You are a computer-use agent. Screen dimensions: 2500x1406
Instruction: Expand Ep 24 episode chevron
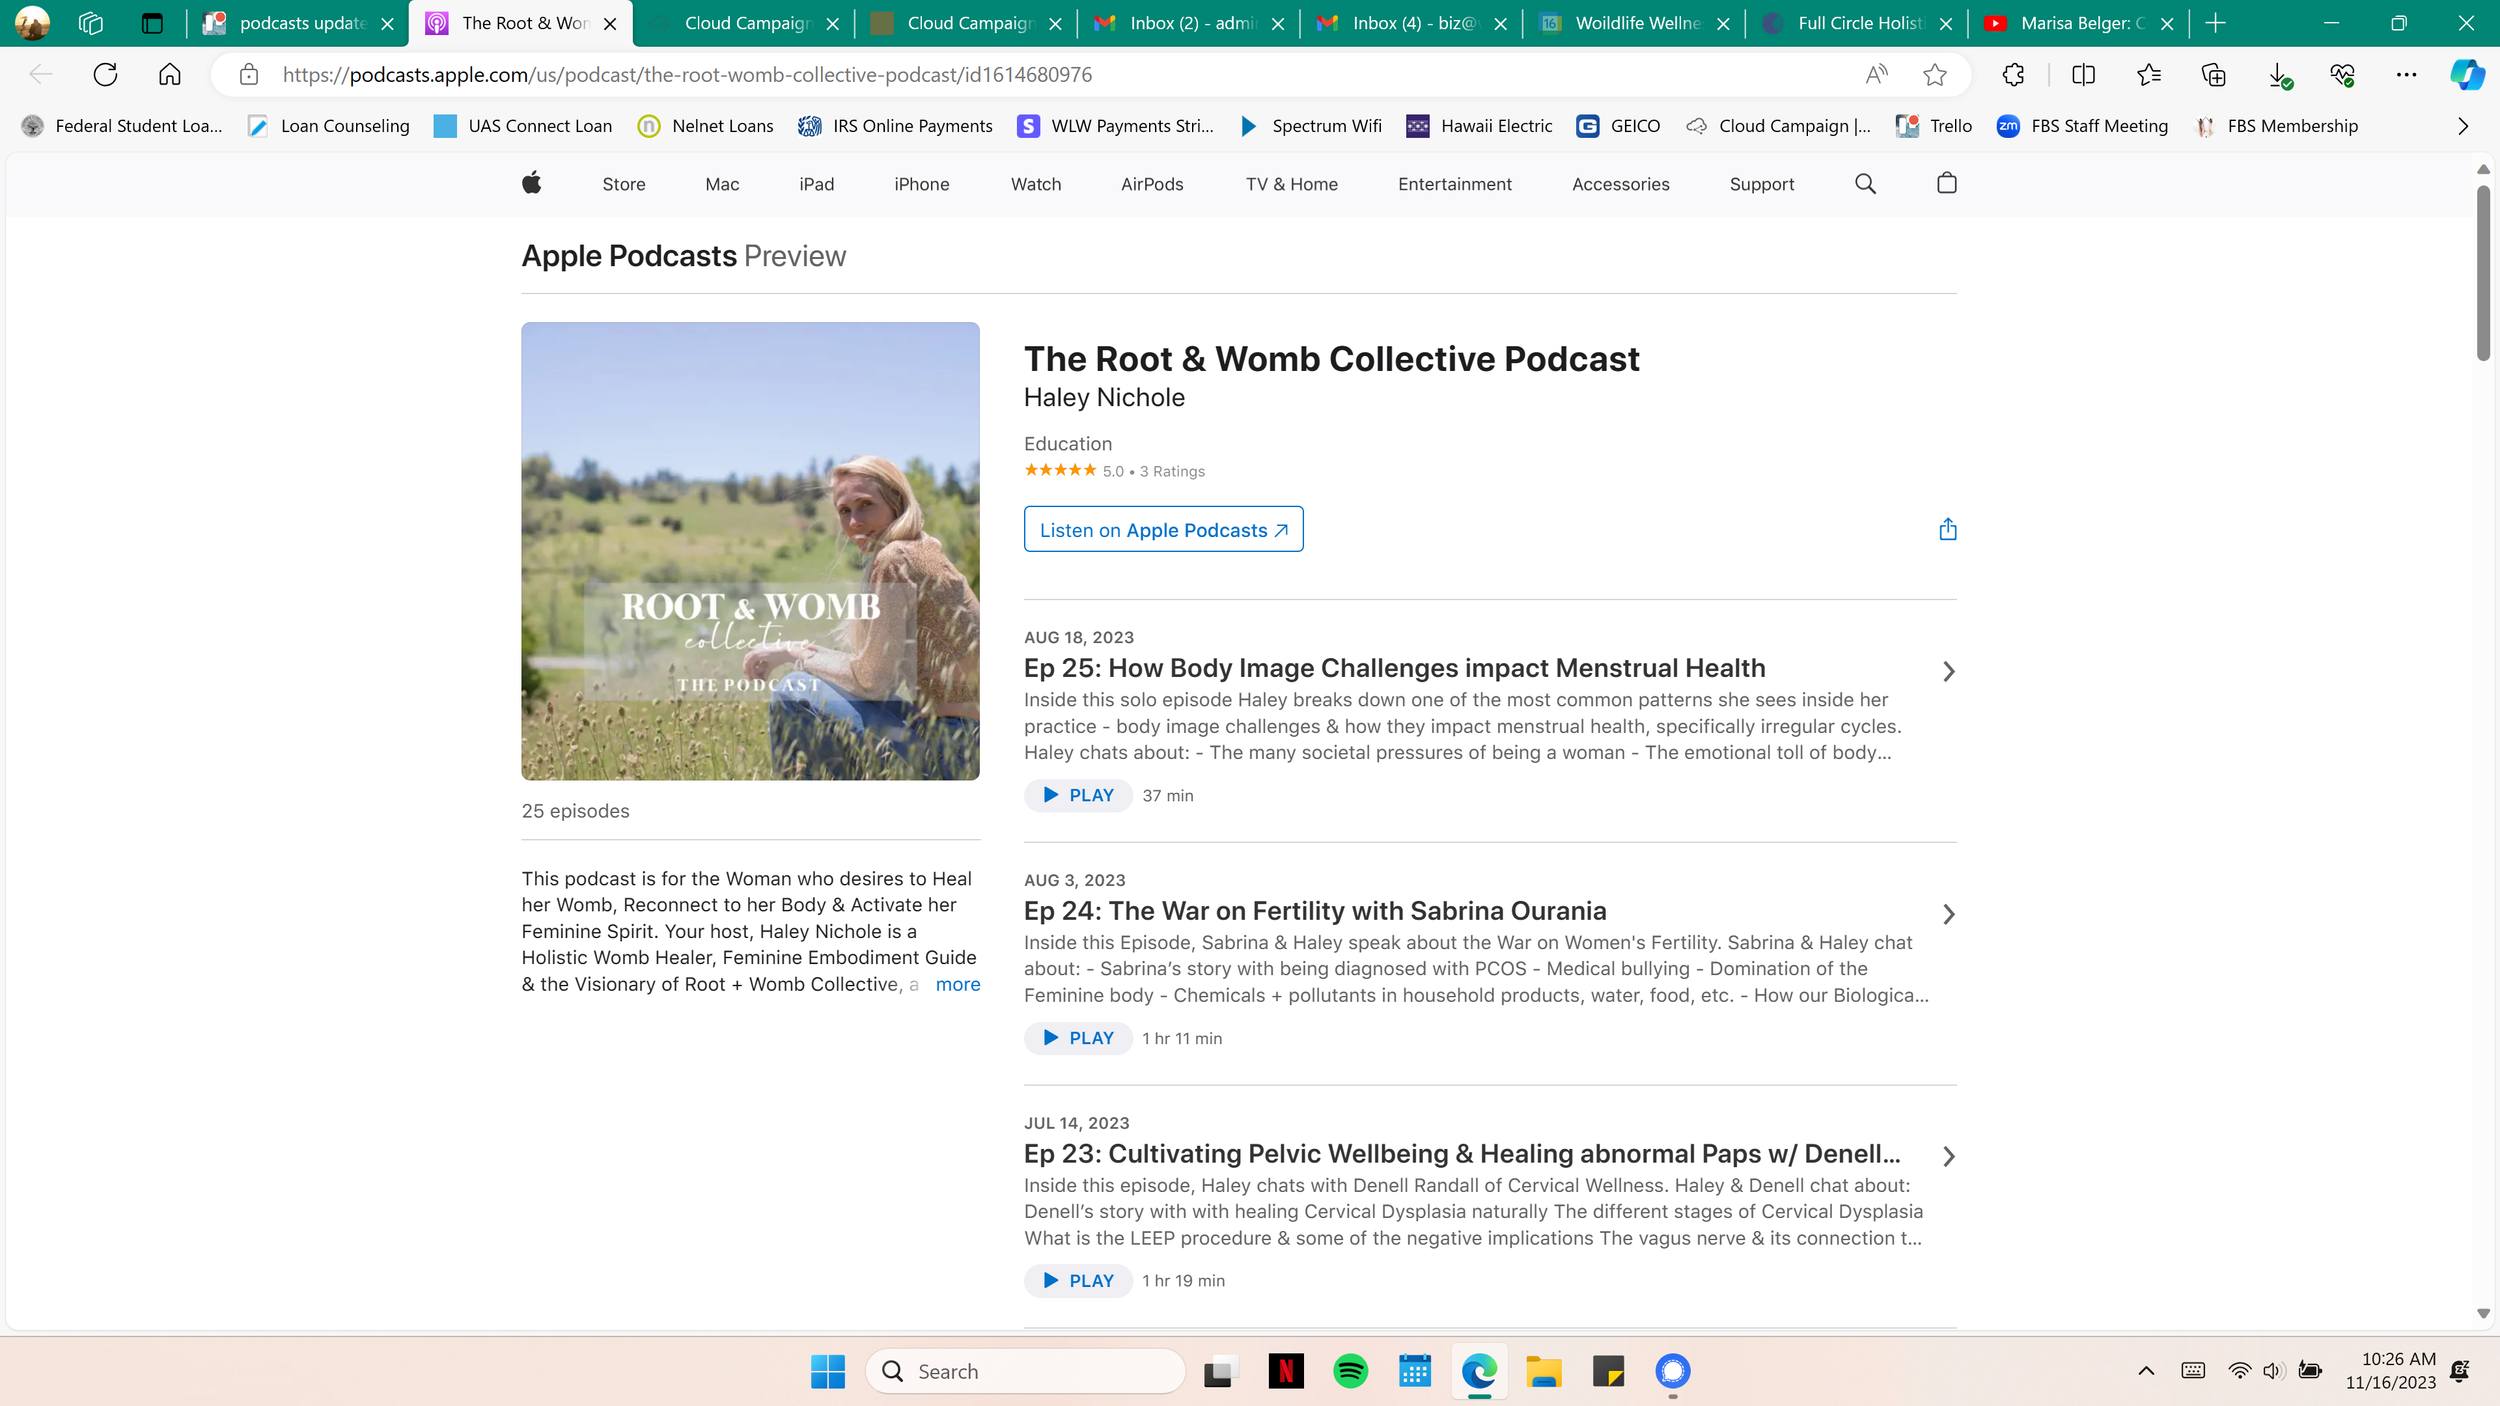1948,914
